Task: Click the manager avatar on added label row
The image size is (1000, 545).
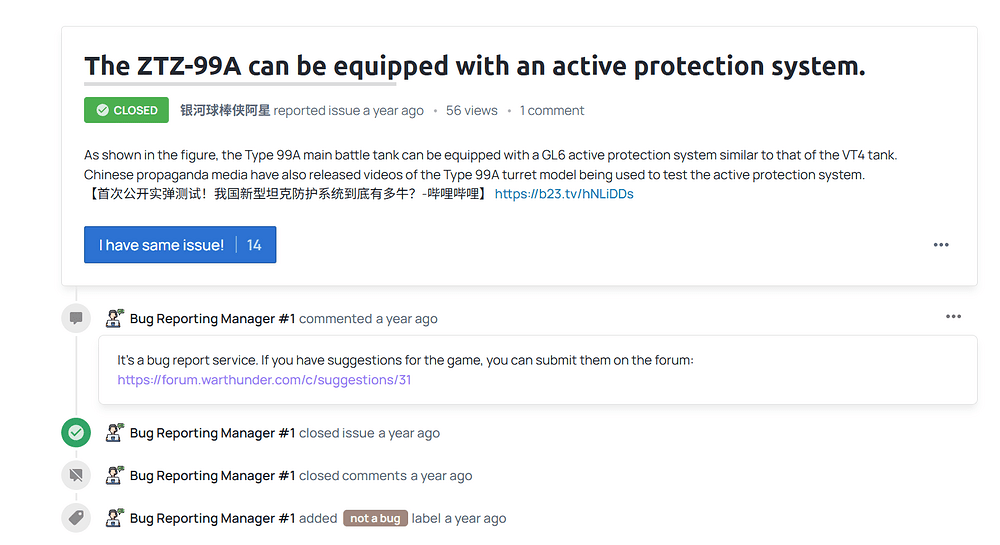Action: [x=114, y=518]
